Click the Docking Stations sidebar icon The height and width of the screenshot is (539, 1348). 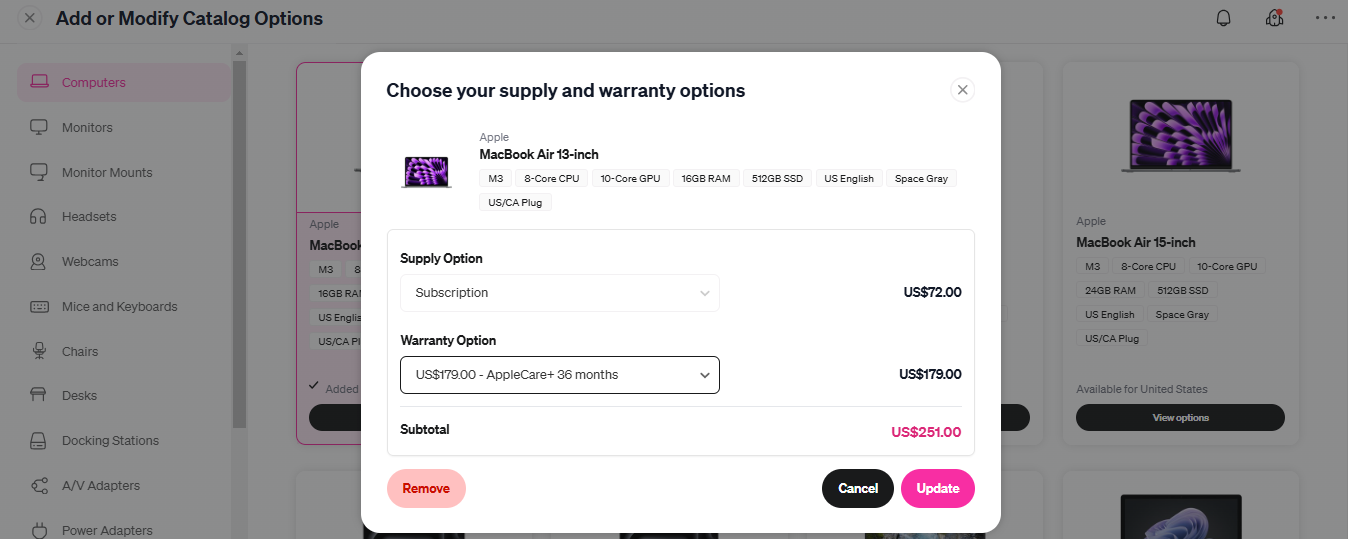pos(39,440)
